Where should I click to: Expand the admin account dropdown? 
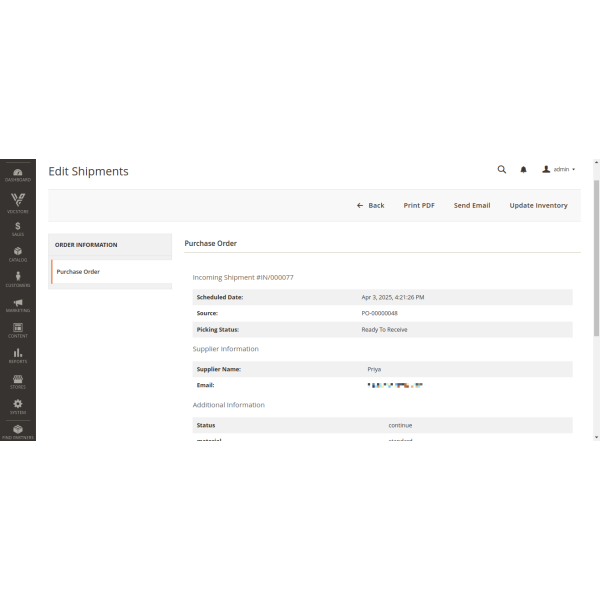(x=559, y=170)
